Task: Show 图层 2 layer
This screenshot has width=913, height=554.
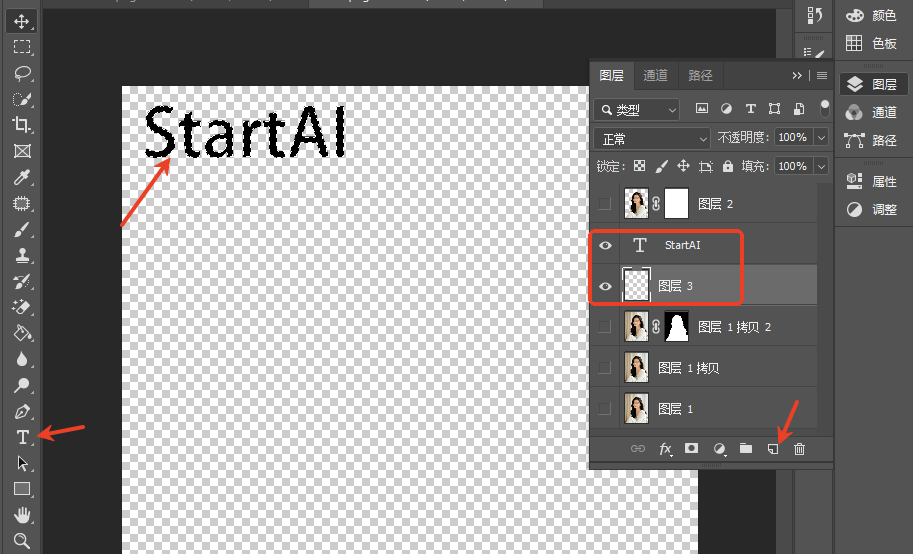Action: tap(605, 203)
